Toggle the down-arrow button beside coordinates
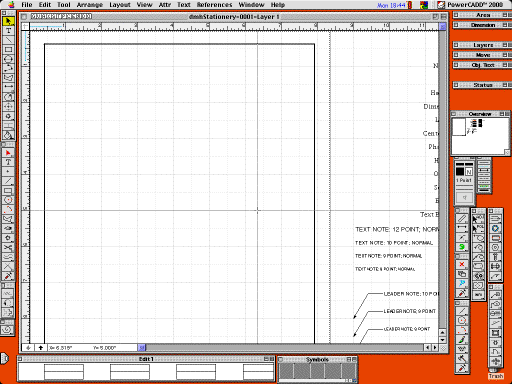The image size is (512, 384). (x=28, y=348)
